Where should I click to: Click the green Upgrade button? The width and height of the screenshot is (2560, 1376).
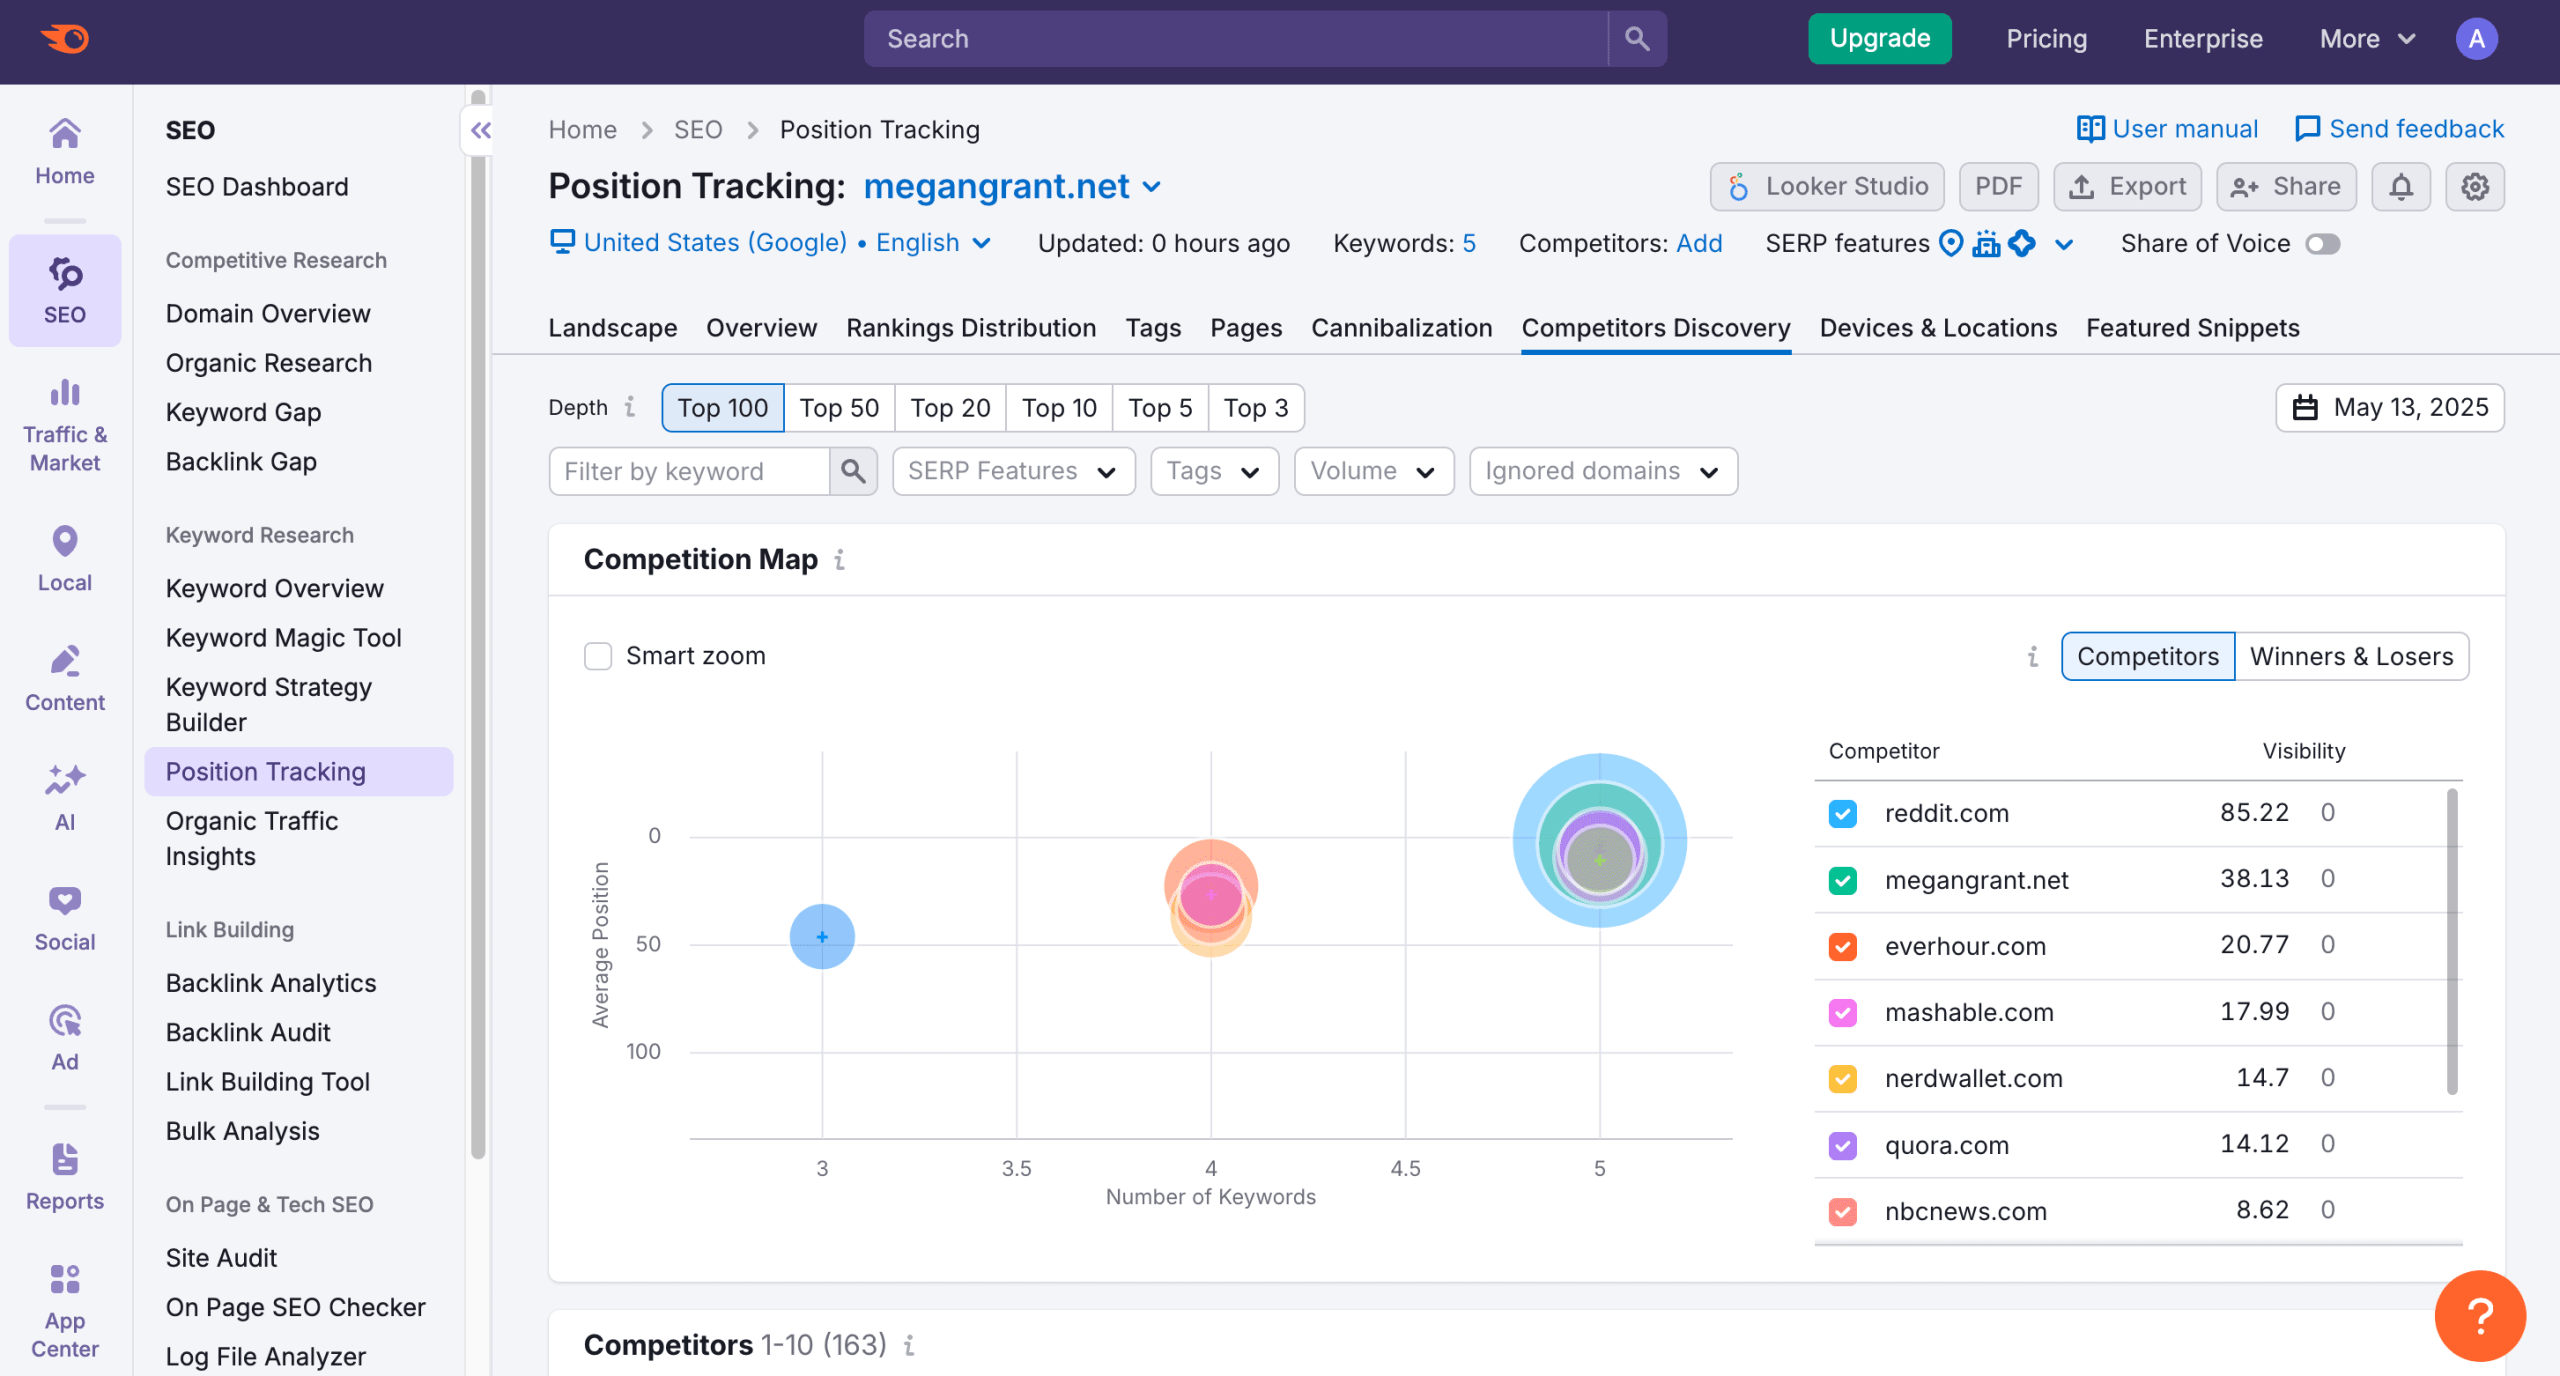coord(1879,39)
